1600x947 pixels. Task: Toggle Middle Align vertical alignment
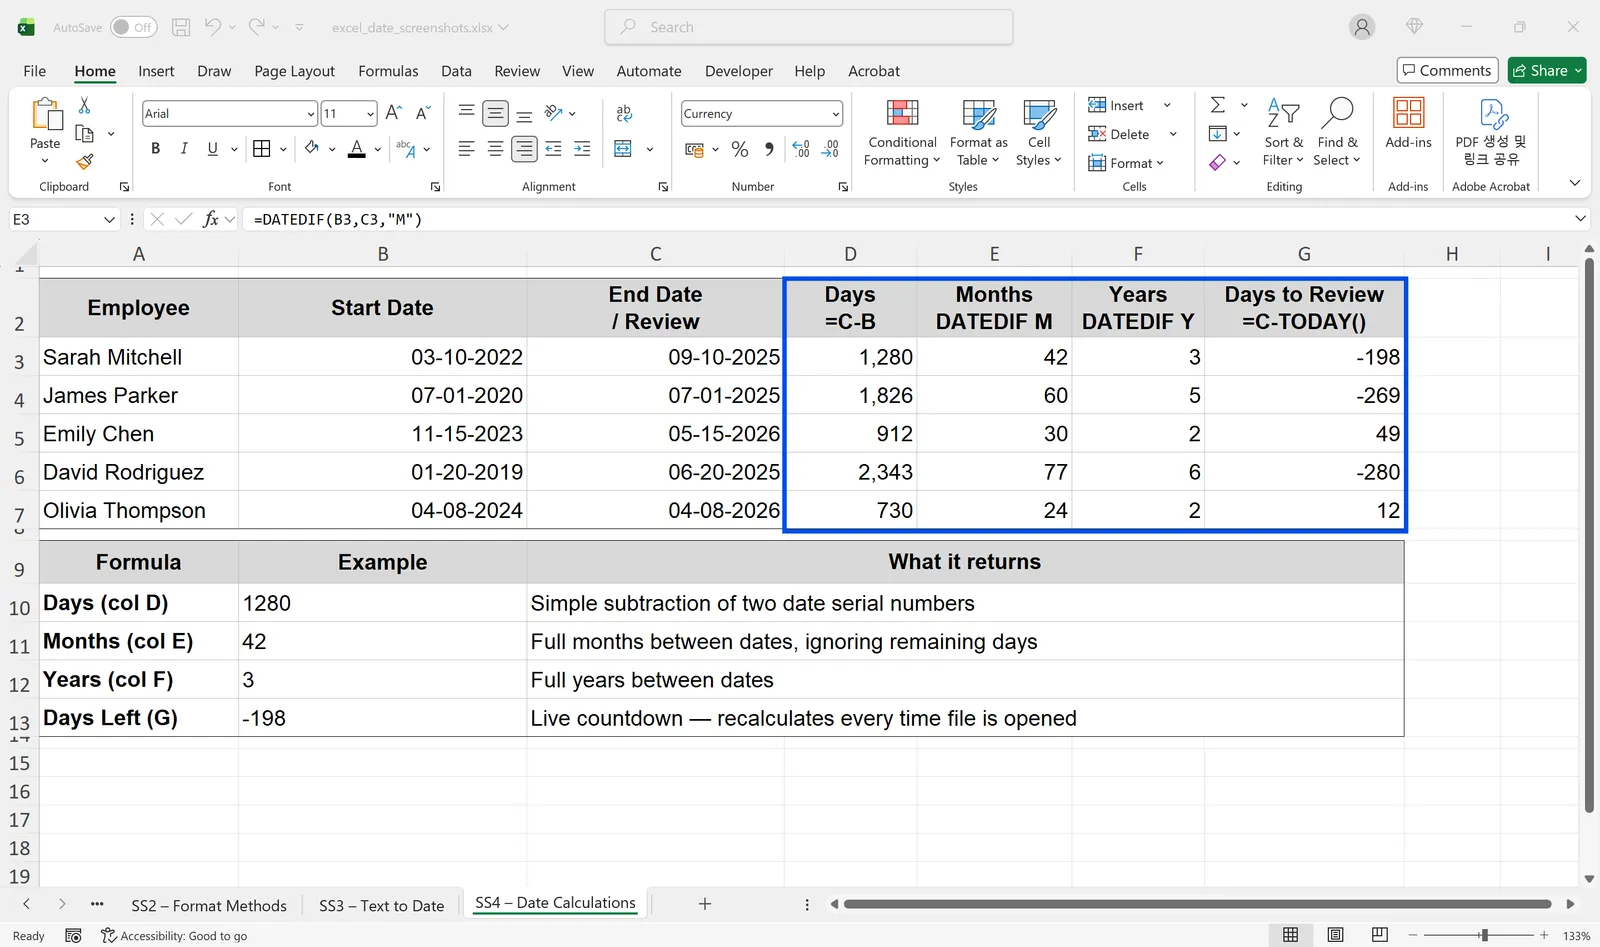click(x=495, y=113)
